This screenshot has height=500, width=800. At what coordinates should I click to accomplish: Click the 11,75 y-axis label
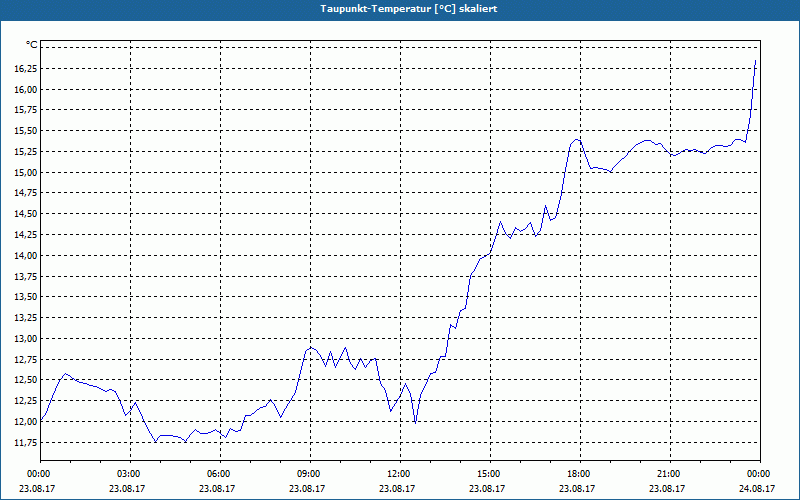(26, 442)
